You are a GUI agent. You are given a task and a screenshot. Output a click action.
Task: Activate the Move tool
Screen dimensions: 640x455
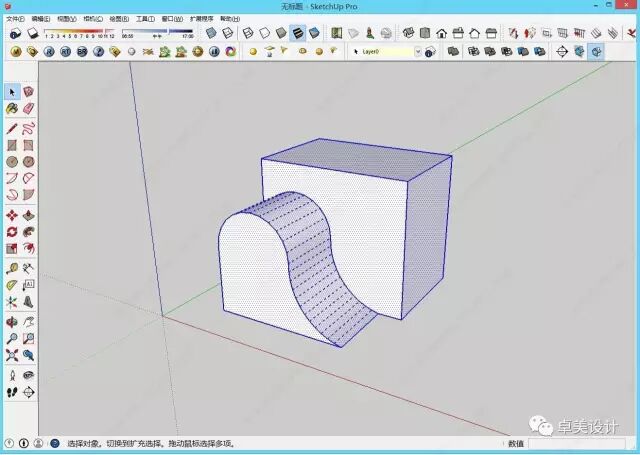click(12, 215)
